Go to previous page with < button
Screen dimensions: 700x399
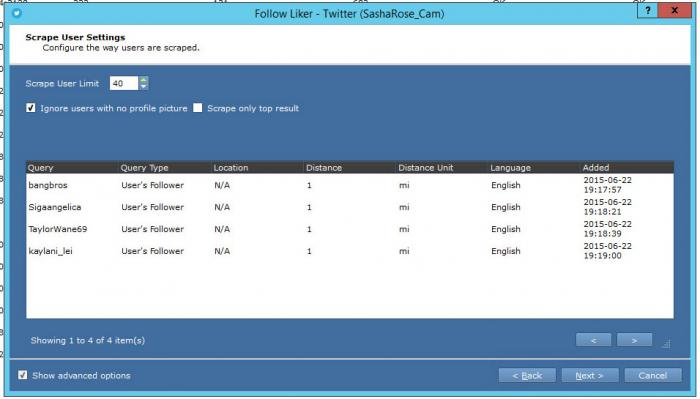593,340
